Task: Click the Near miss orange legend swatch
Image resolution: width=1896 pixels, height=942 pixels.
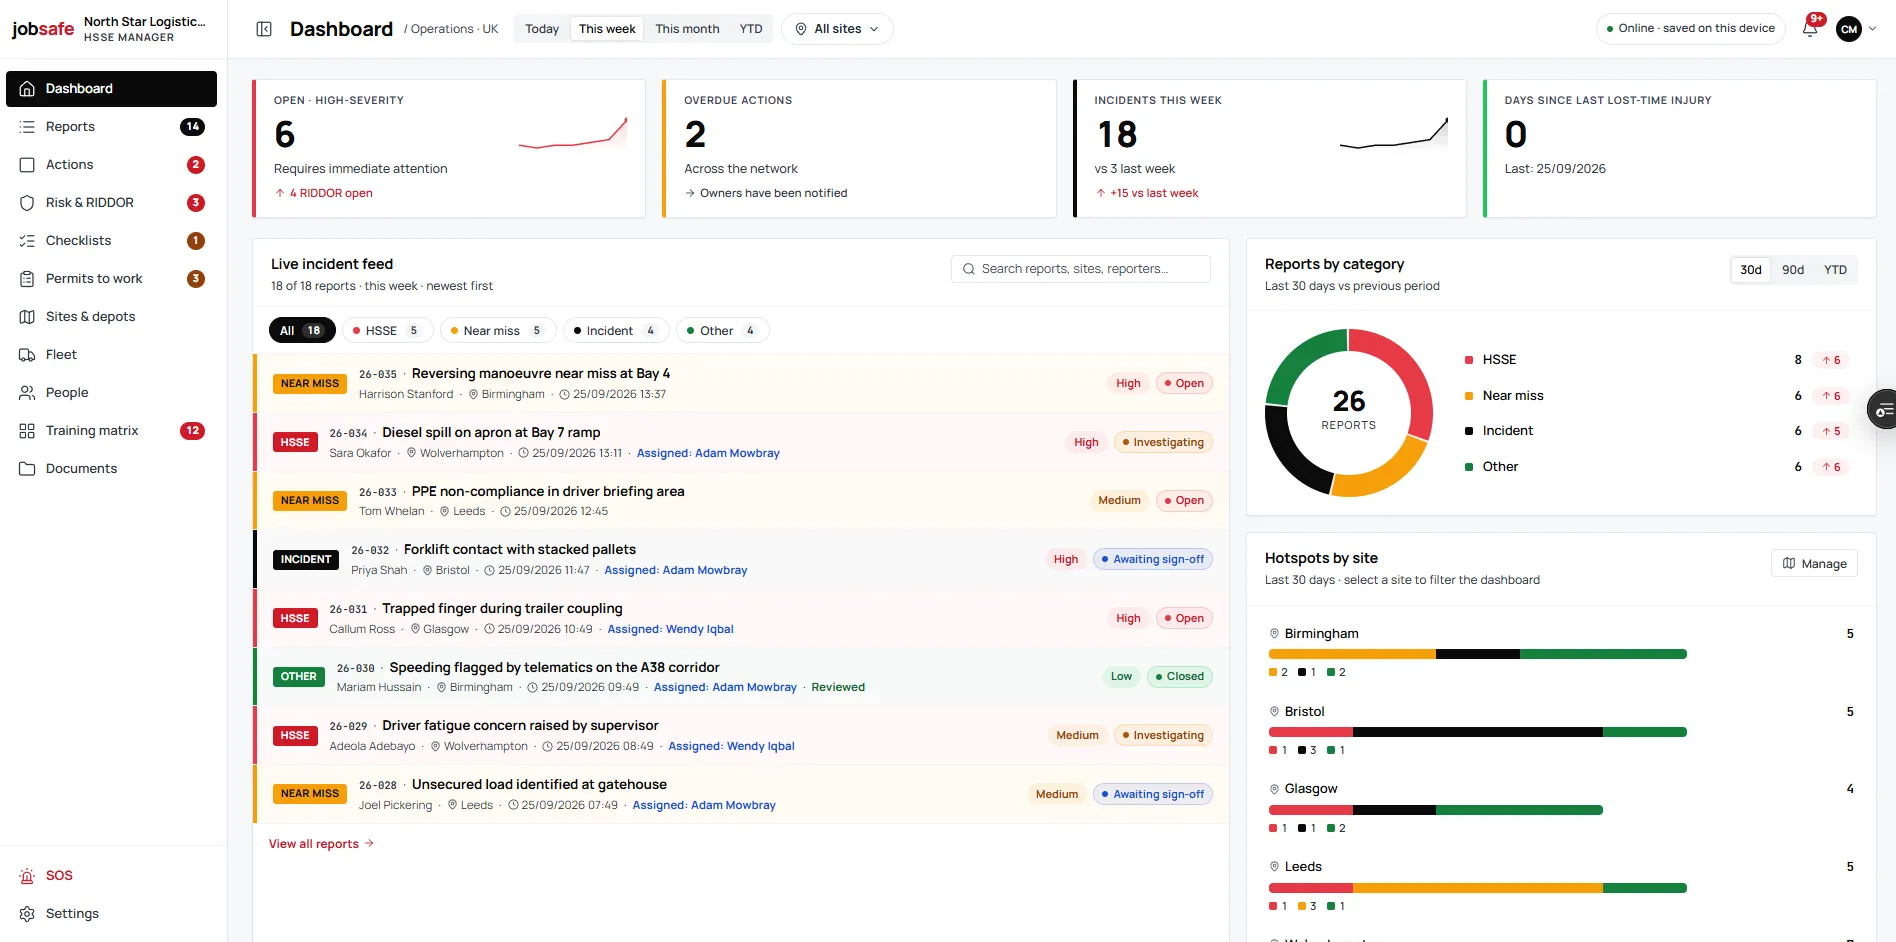Action: tap(1469, 396)
